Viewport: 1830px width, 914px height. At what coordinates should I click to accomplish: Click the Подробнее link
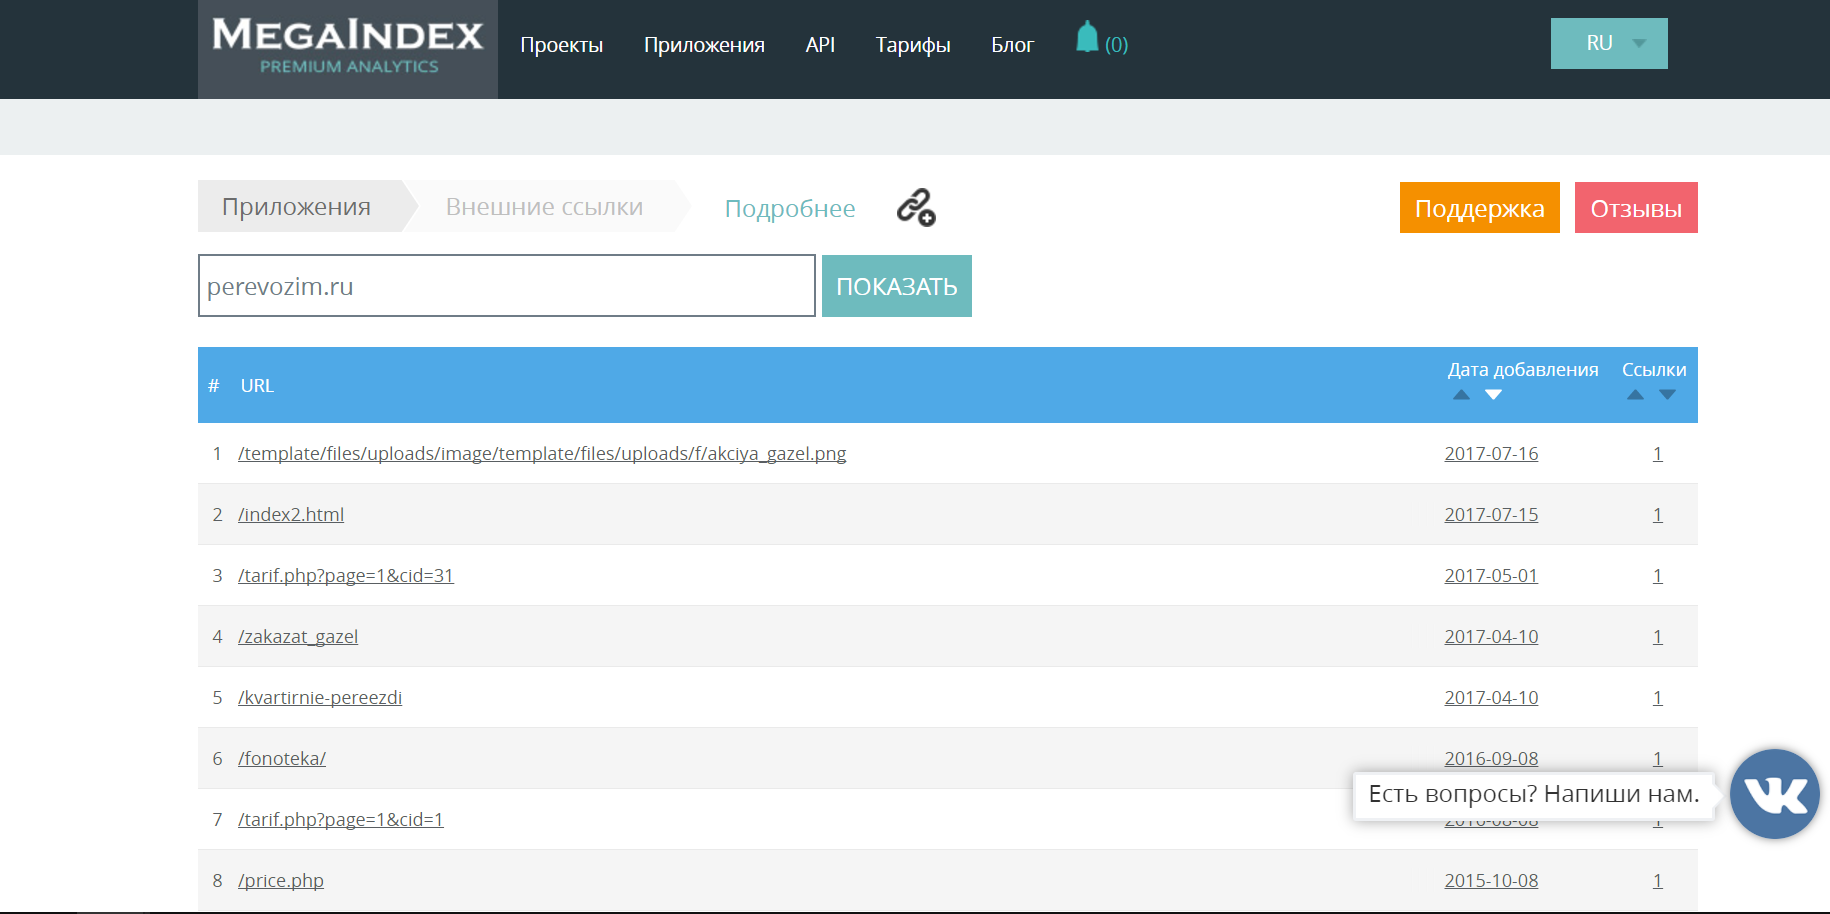pyautogui.click(x=790, y=208)
